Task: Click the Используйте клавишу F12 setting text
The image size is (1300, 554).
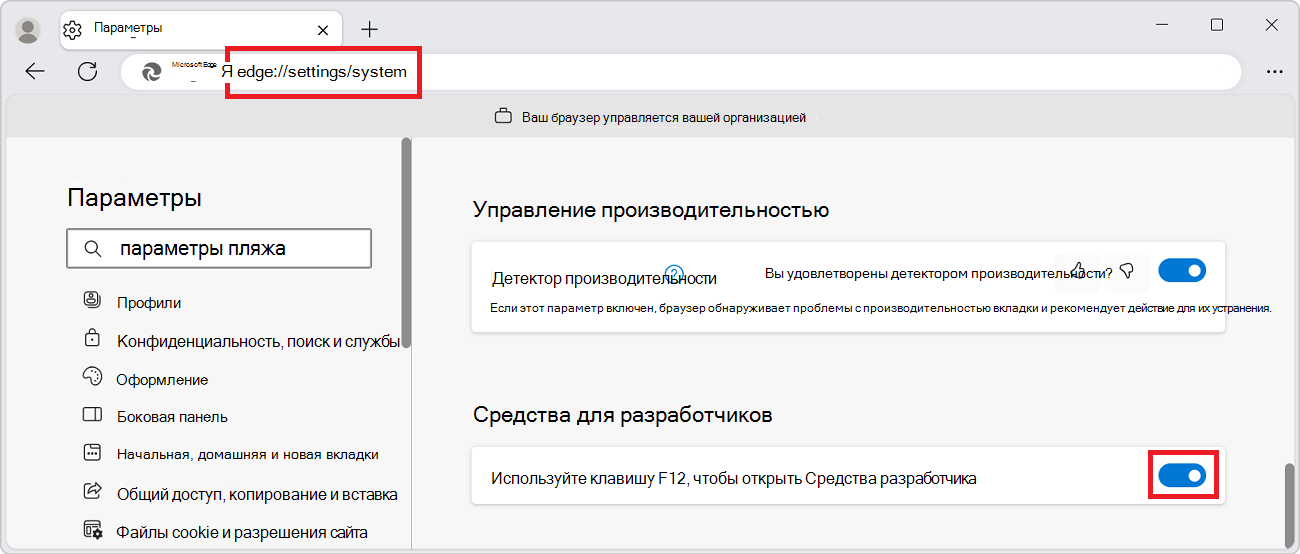Action: pos(734,478)
